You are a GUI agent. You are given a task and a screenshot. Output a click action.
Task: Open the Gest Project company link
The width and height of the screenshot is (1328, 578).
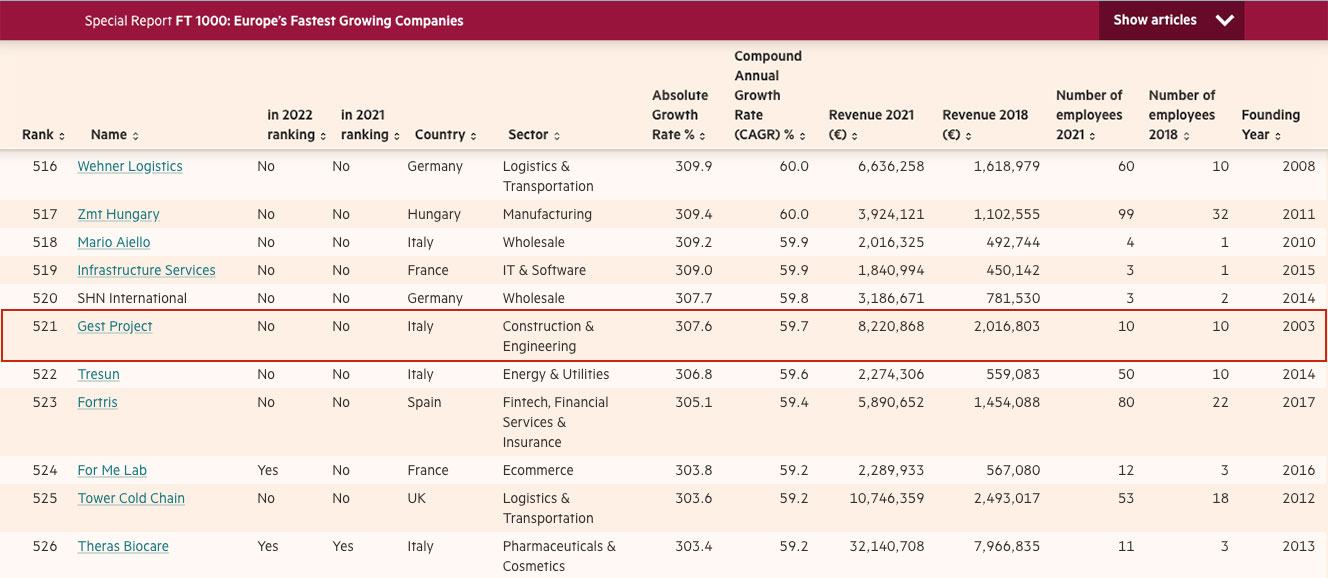115,326
